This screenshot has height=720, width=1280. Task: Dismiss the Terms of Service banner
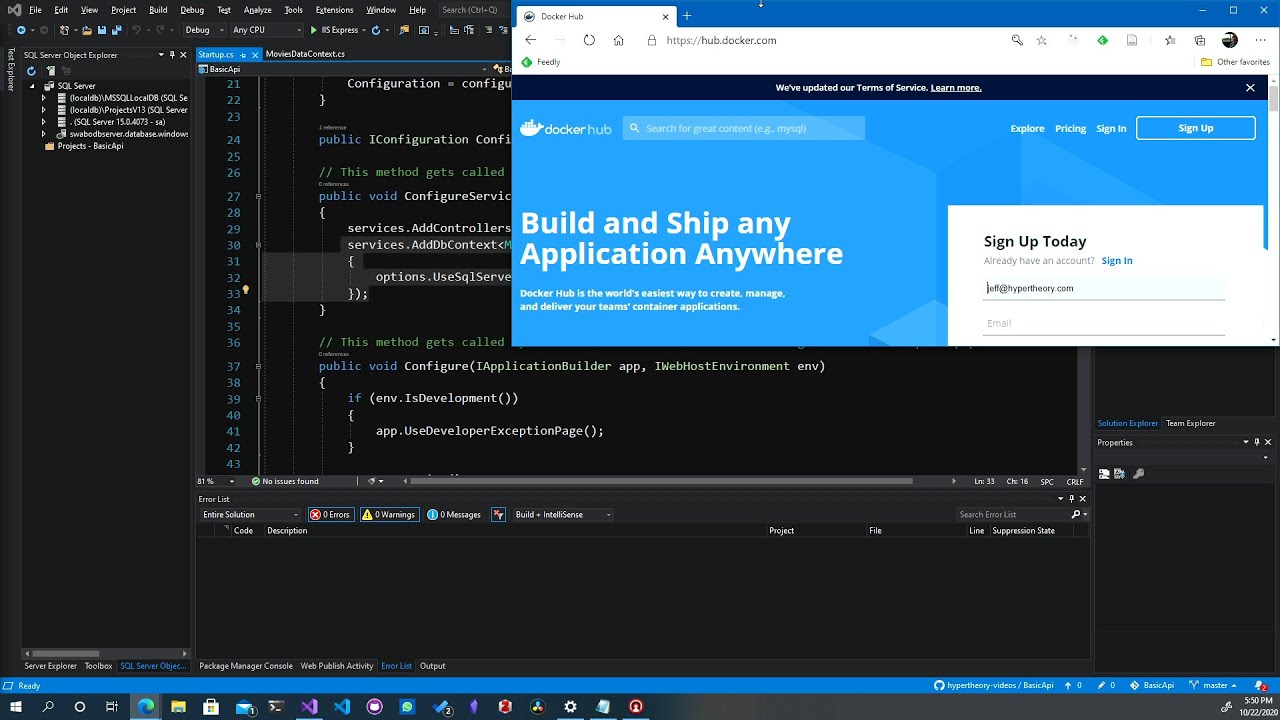[1250, 88]
